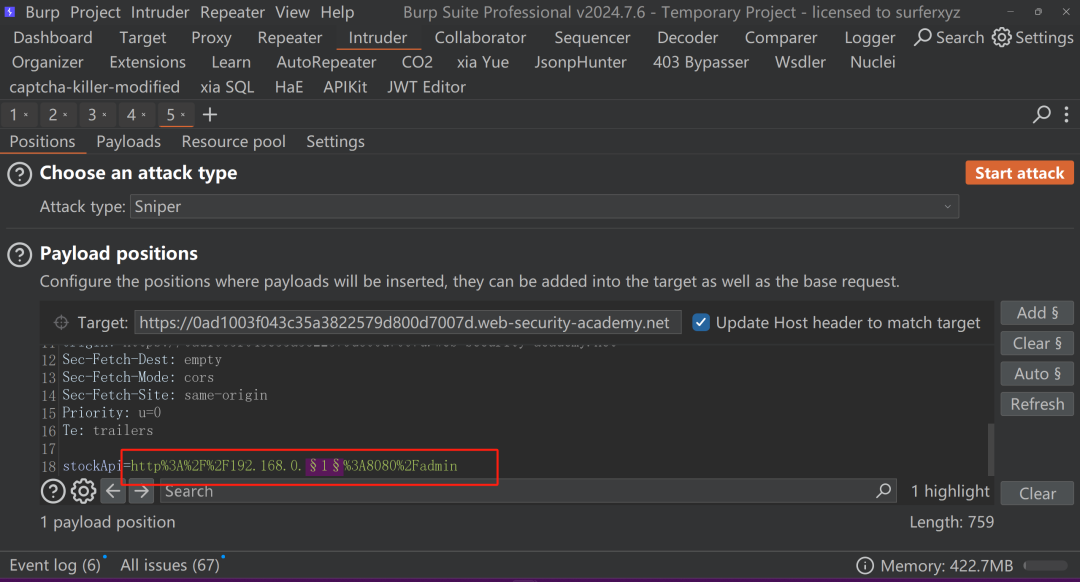
Task: Open the 403 Bypasser tab
Action: tap(700, 63)
